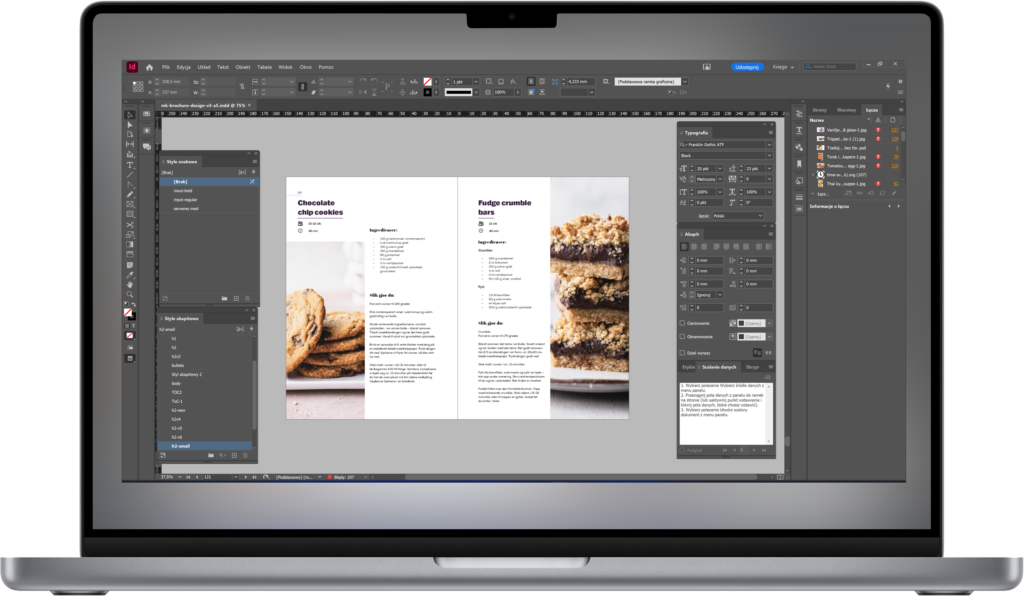The width and height of the screenshot is (1024, 596).
Task: Click the fill color swatch in toolbox
Action: pos(128,313)
